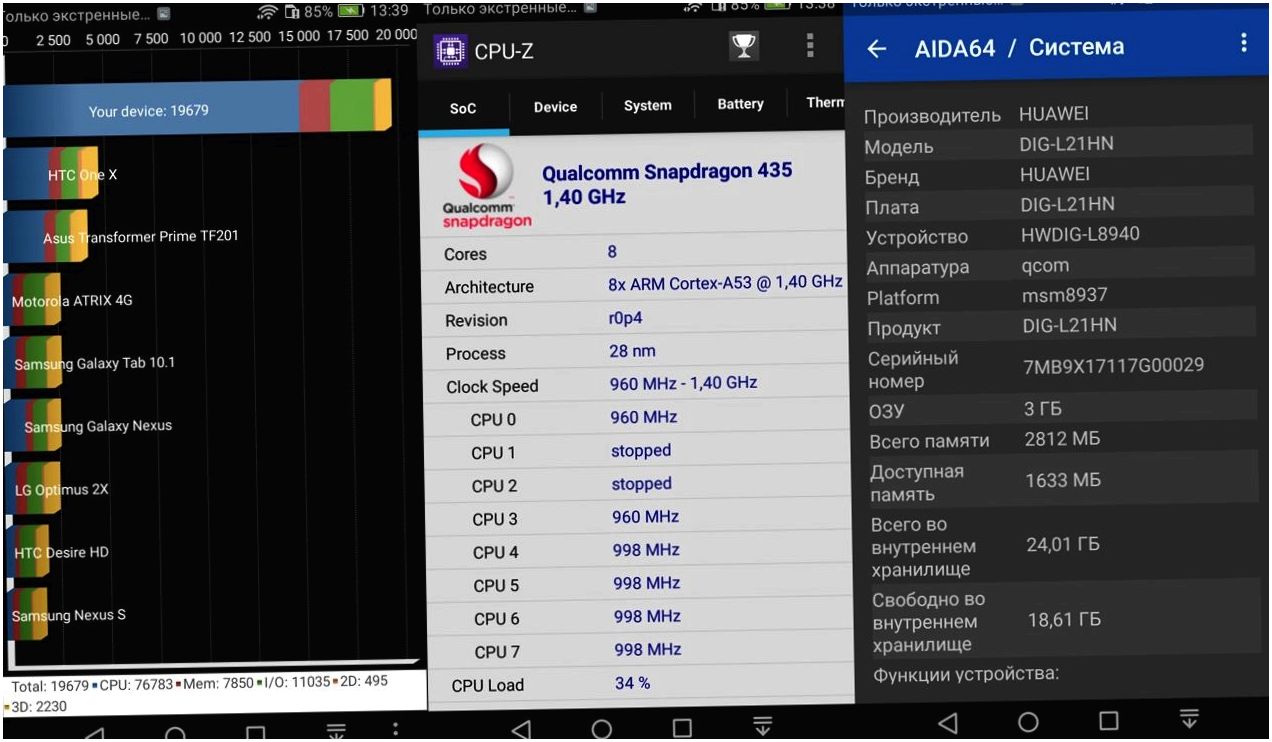The image size is (1272, 742).
Task: Tap recents square in CPU-Z navigation bar
Action: tap(682, 727)
